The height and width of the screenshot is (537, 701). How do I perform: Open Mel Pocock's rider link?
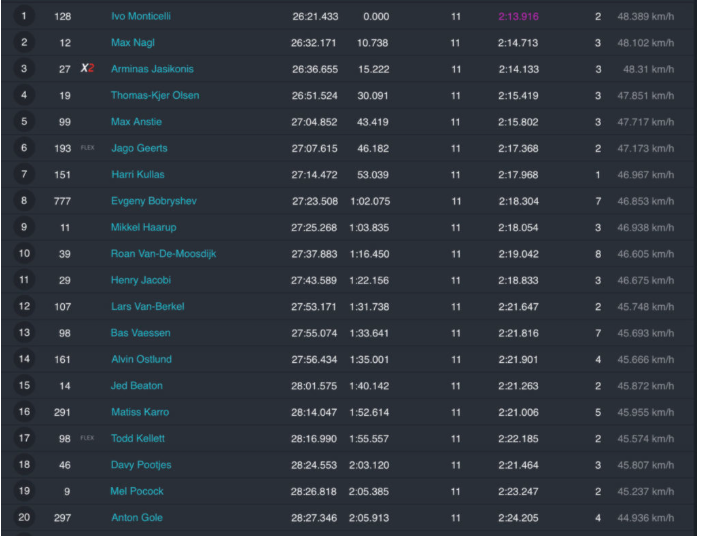pyautogui.click(x=137, y=491)
